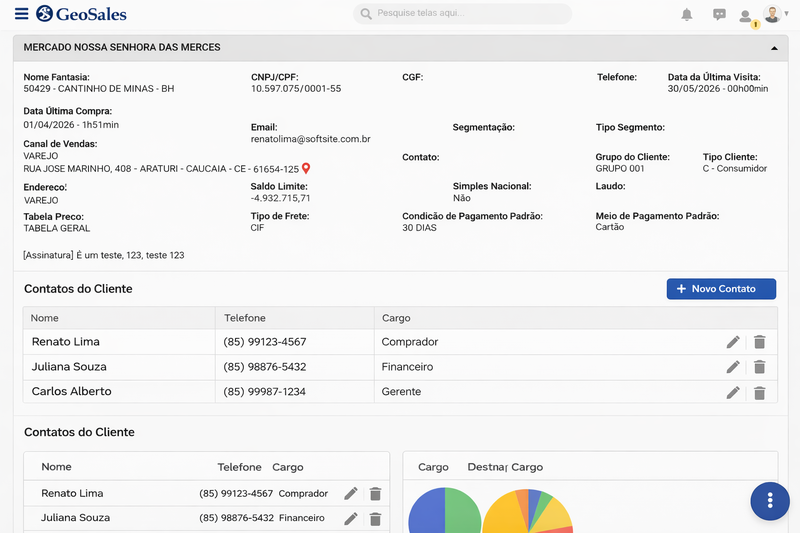Delete Juliana Souza in the lower narrow table

tap(375, 519)
